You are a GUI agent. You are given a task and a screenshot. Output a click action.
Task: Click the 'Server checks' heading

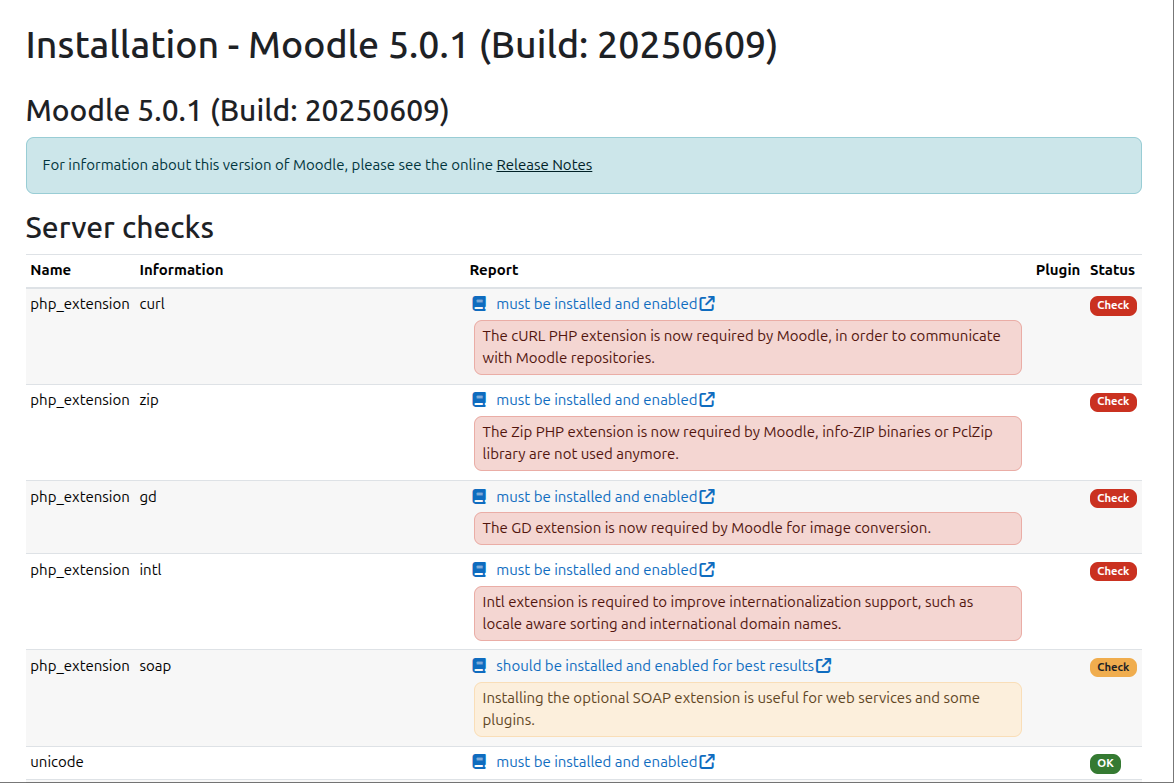[120, 228]
